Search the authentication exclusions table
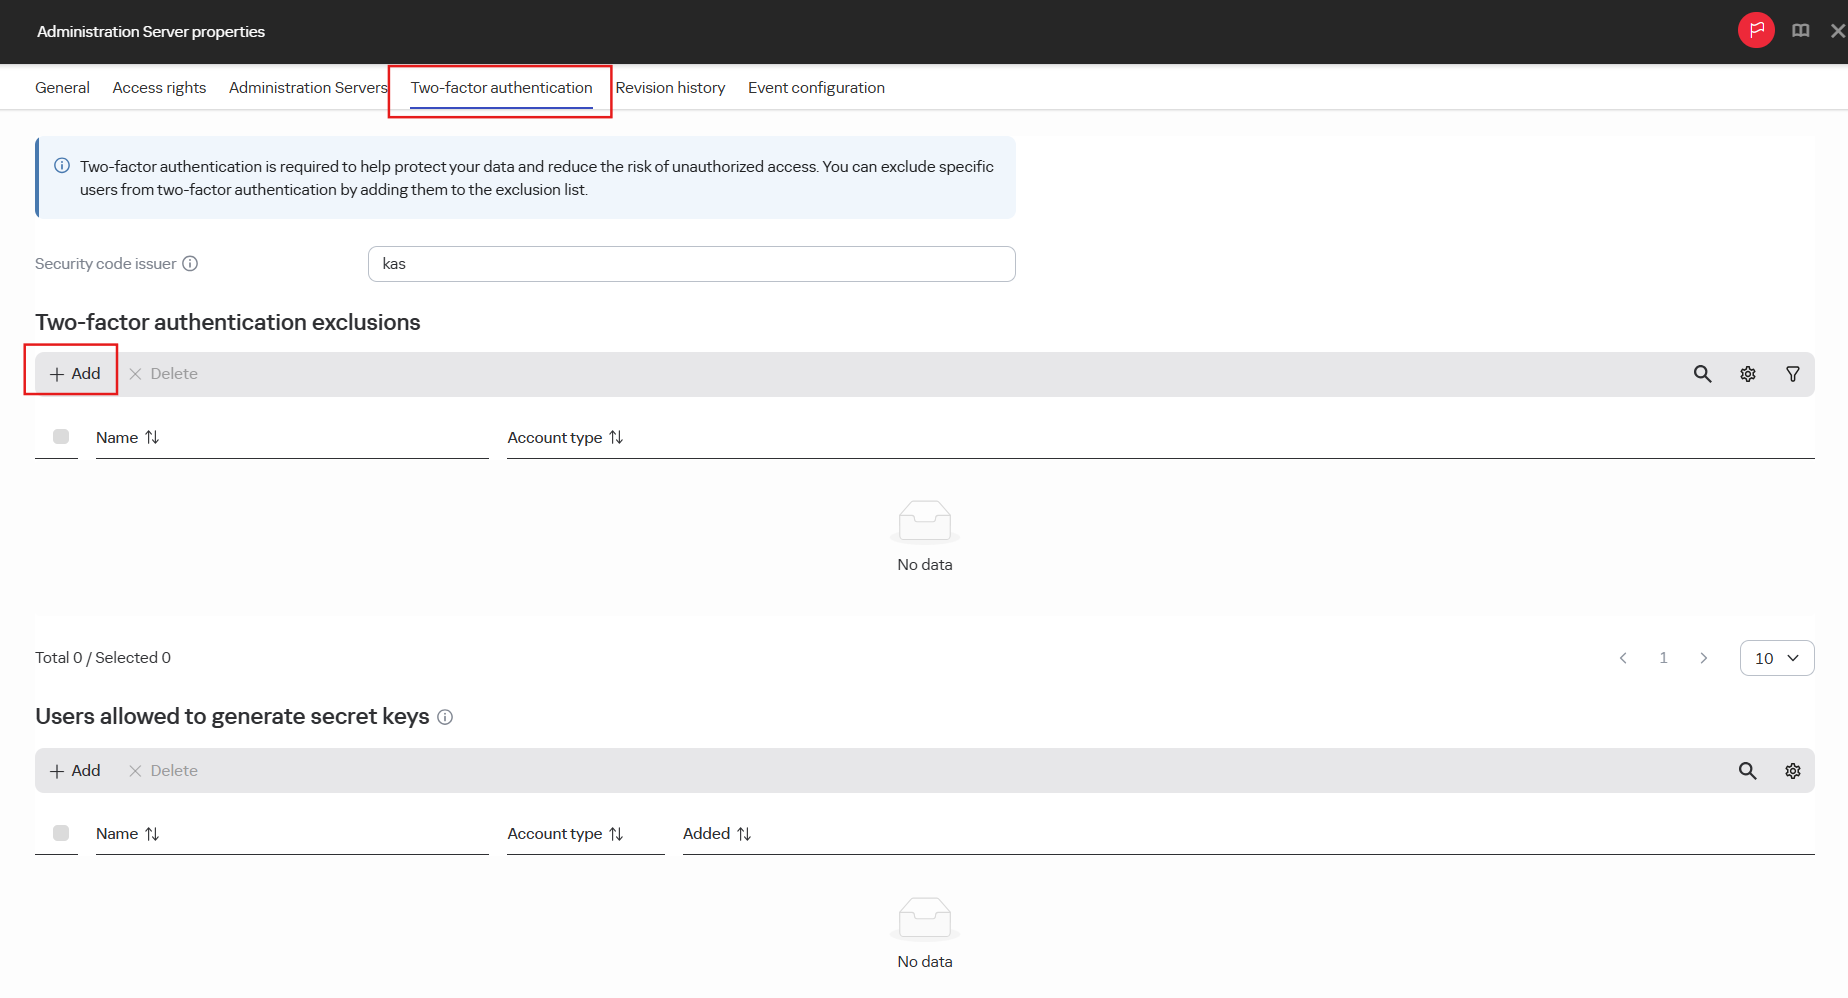 tap(1702, 374)
